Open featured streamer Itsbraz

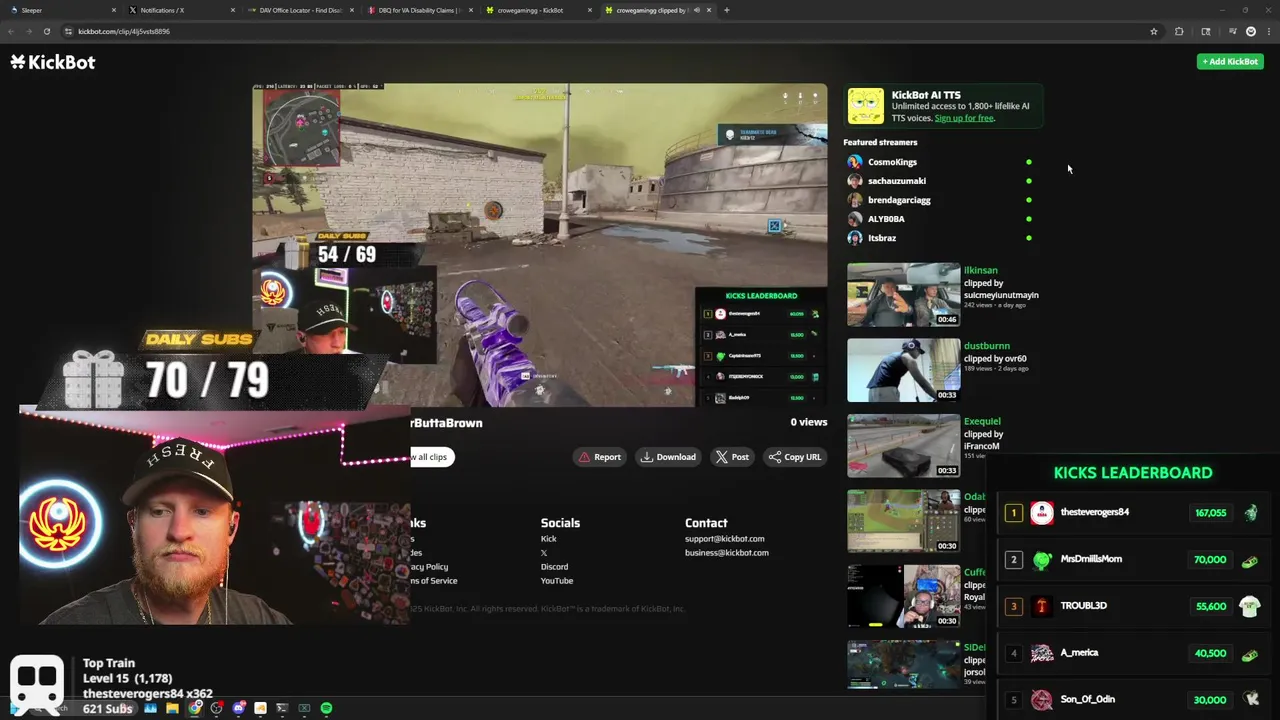pyautogui.click(x=882, y=238)
